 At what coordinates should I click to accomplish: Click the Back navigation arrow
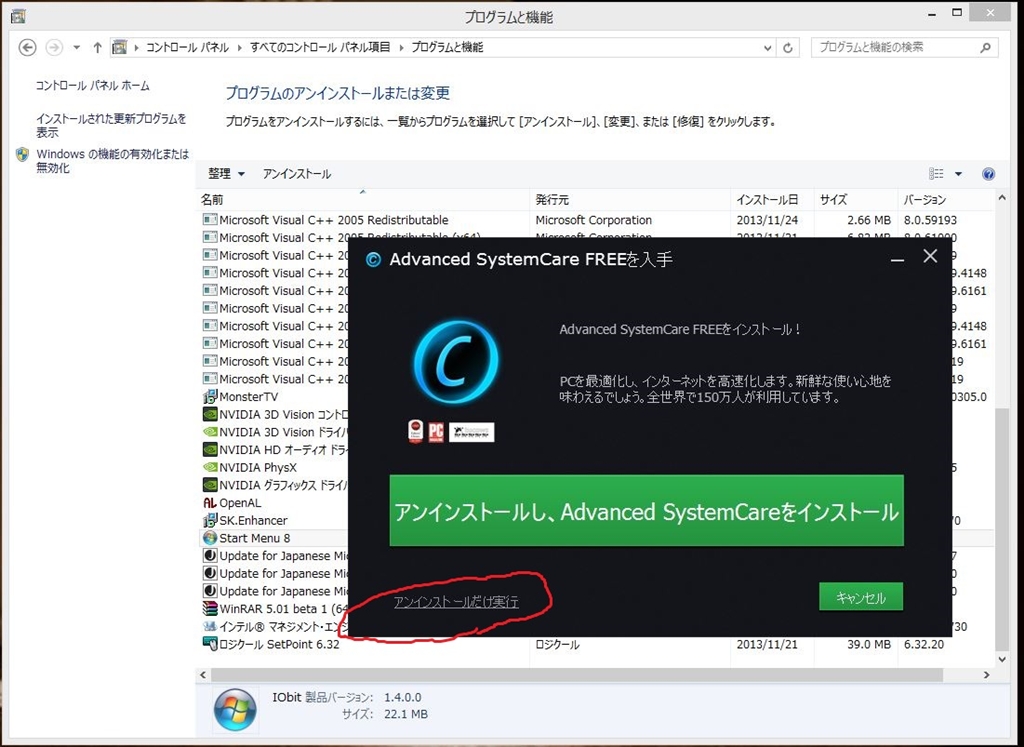click(27, 48)
